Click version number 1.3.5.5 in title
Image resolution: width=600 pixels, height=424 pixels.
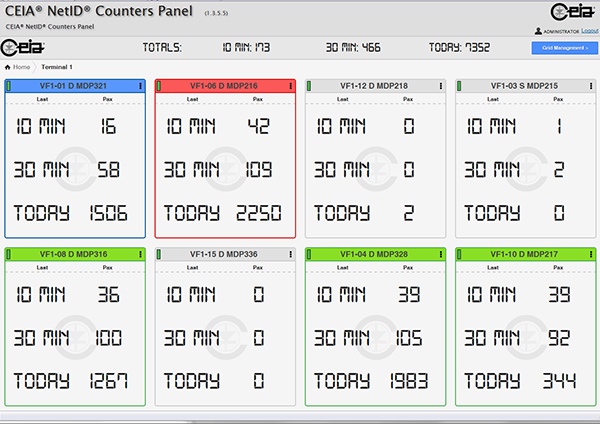tap(216, 13)
